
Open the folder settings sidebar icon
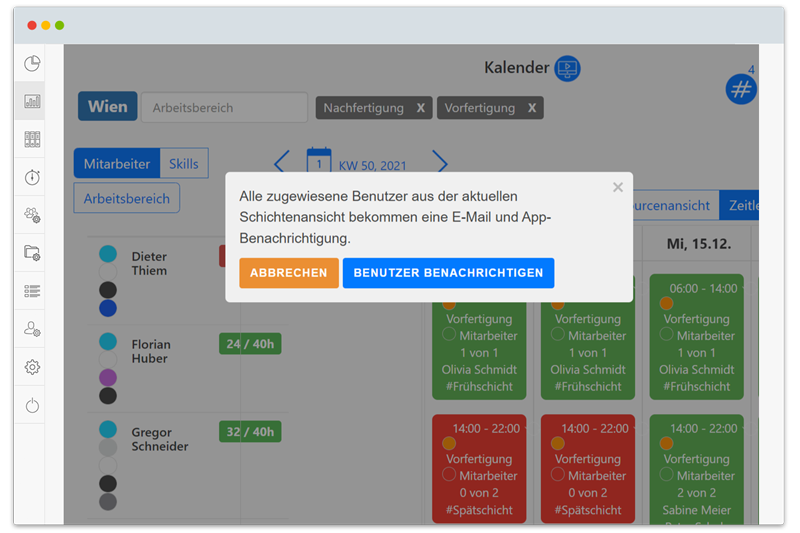point(32,253)
